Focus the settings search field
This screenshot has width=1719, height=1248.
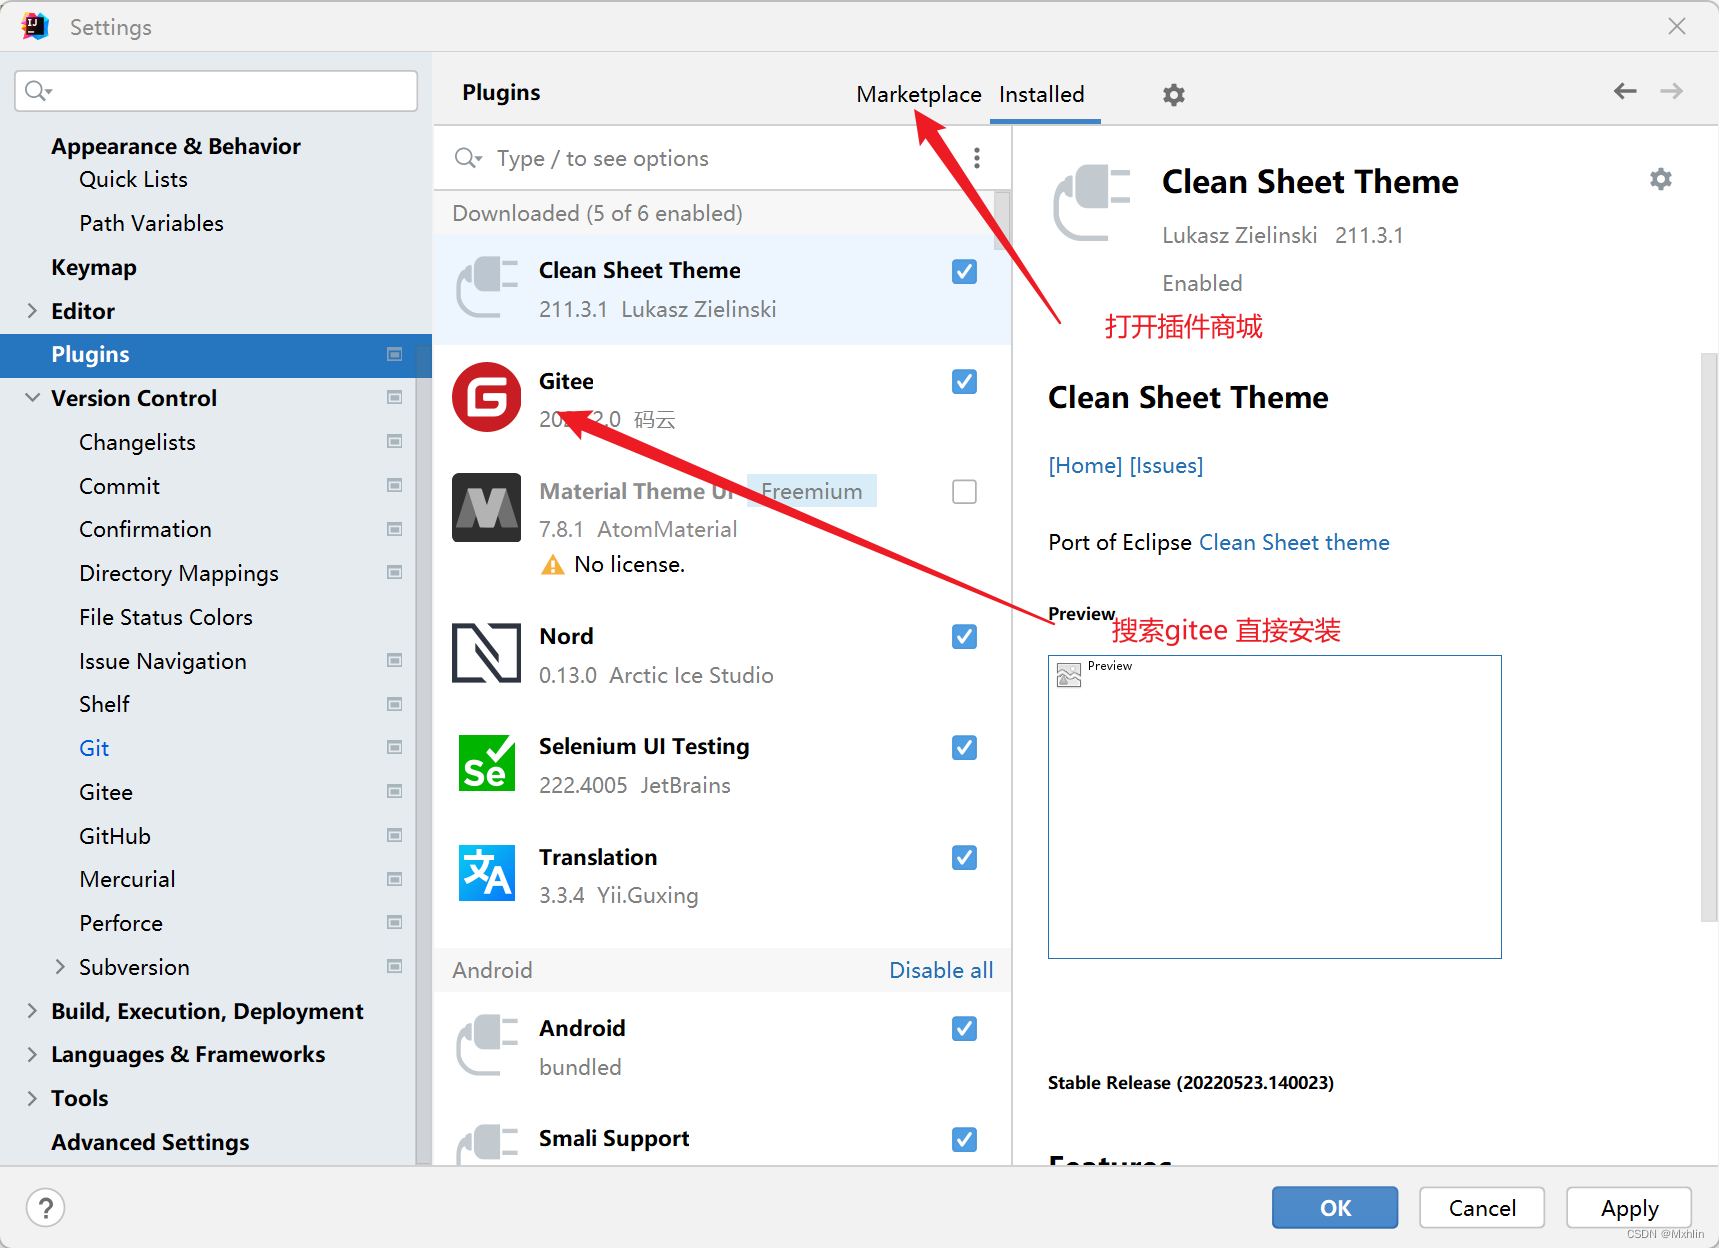216,91
